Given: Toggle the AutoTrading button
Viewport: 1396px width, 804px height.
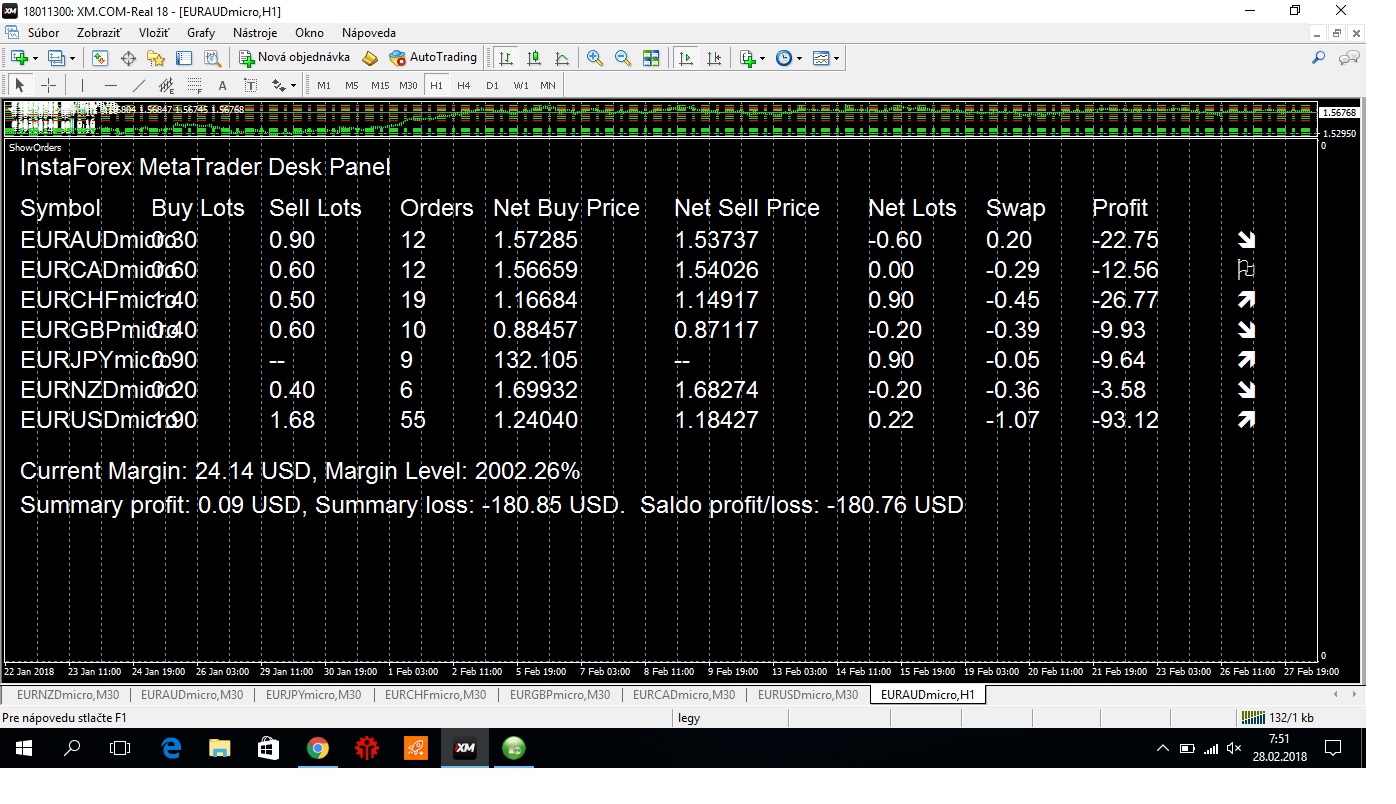Looking at the screenshot, I should pyautogui.click(x=433, y=58).
